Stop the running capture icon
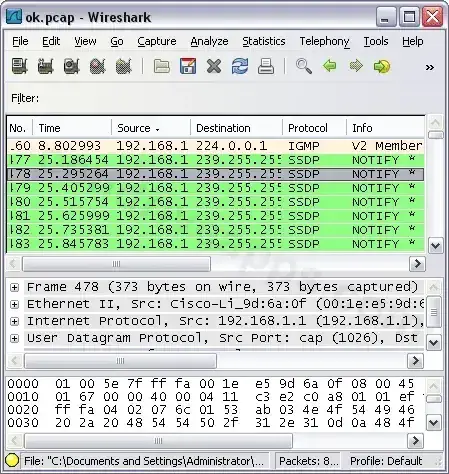The height and width of the screenshot is (474, 449). [98, 66]
